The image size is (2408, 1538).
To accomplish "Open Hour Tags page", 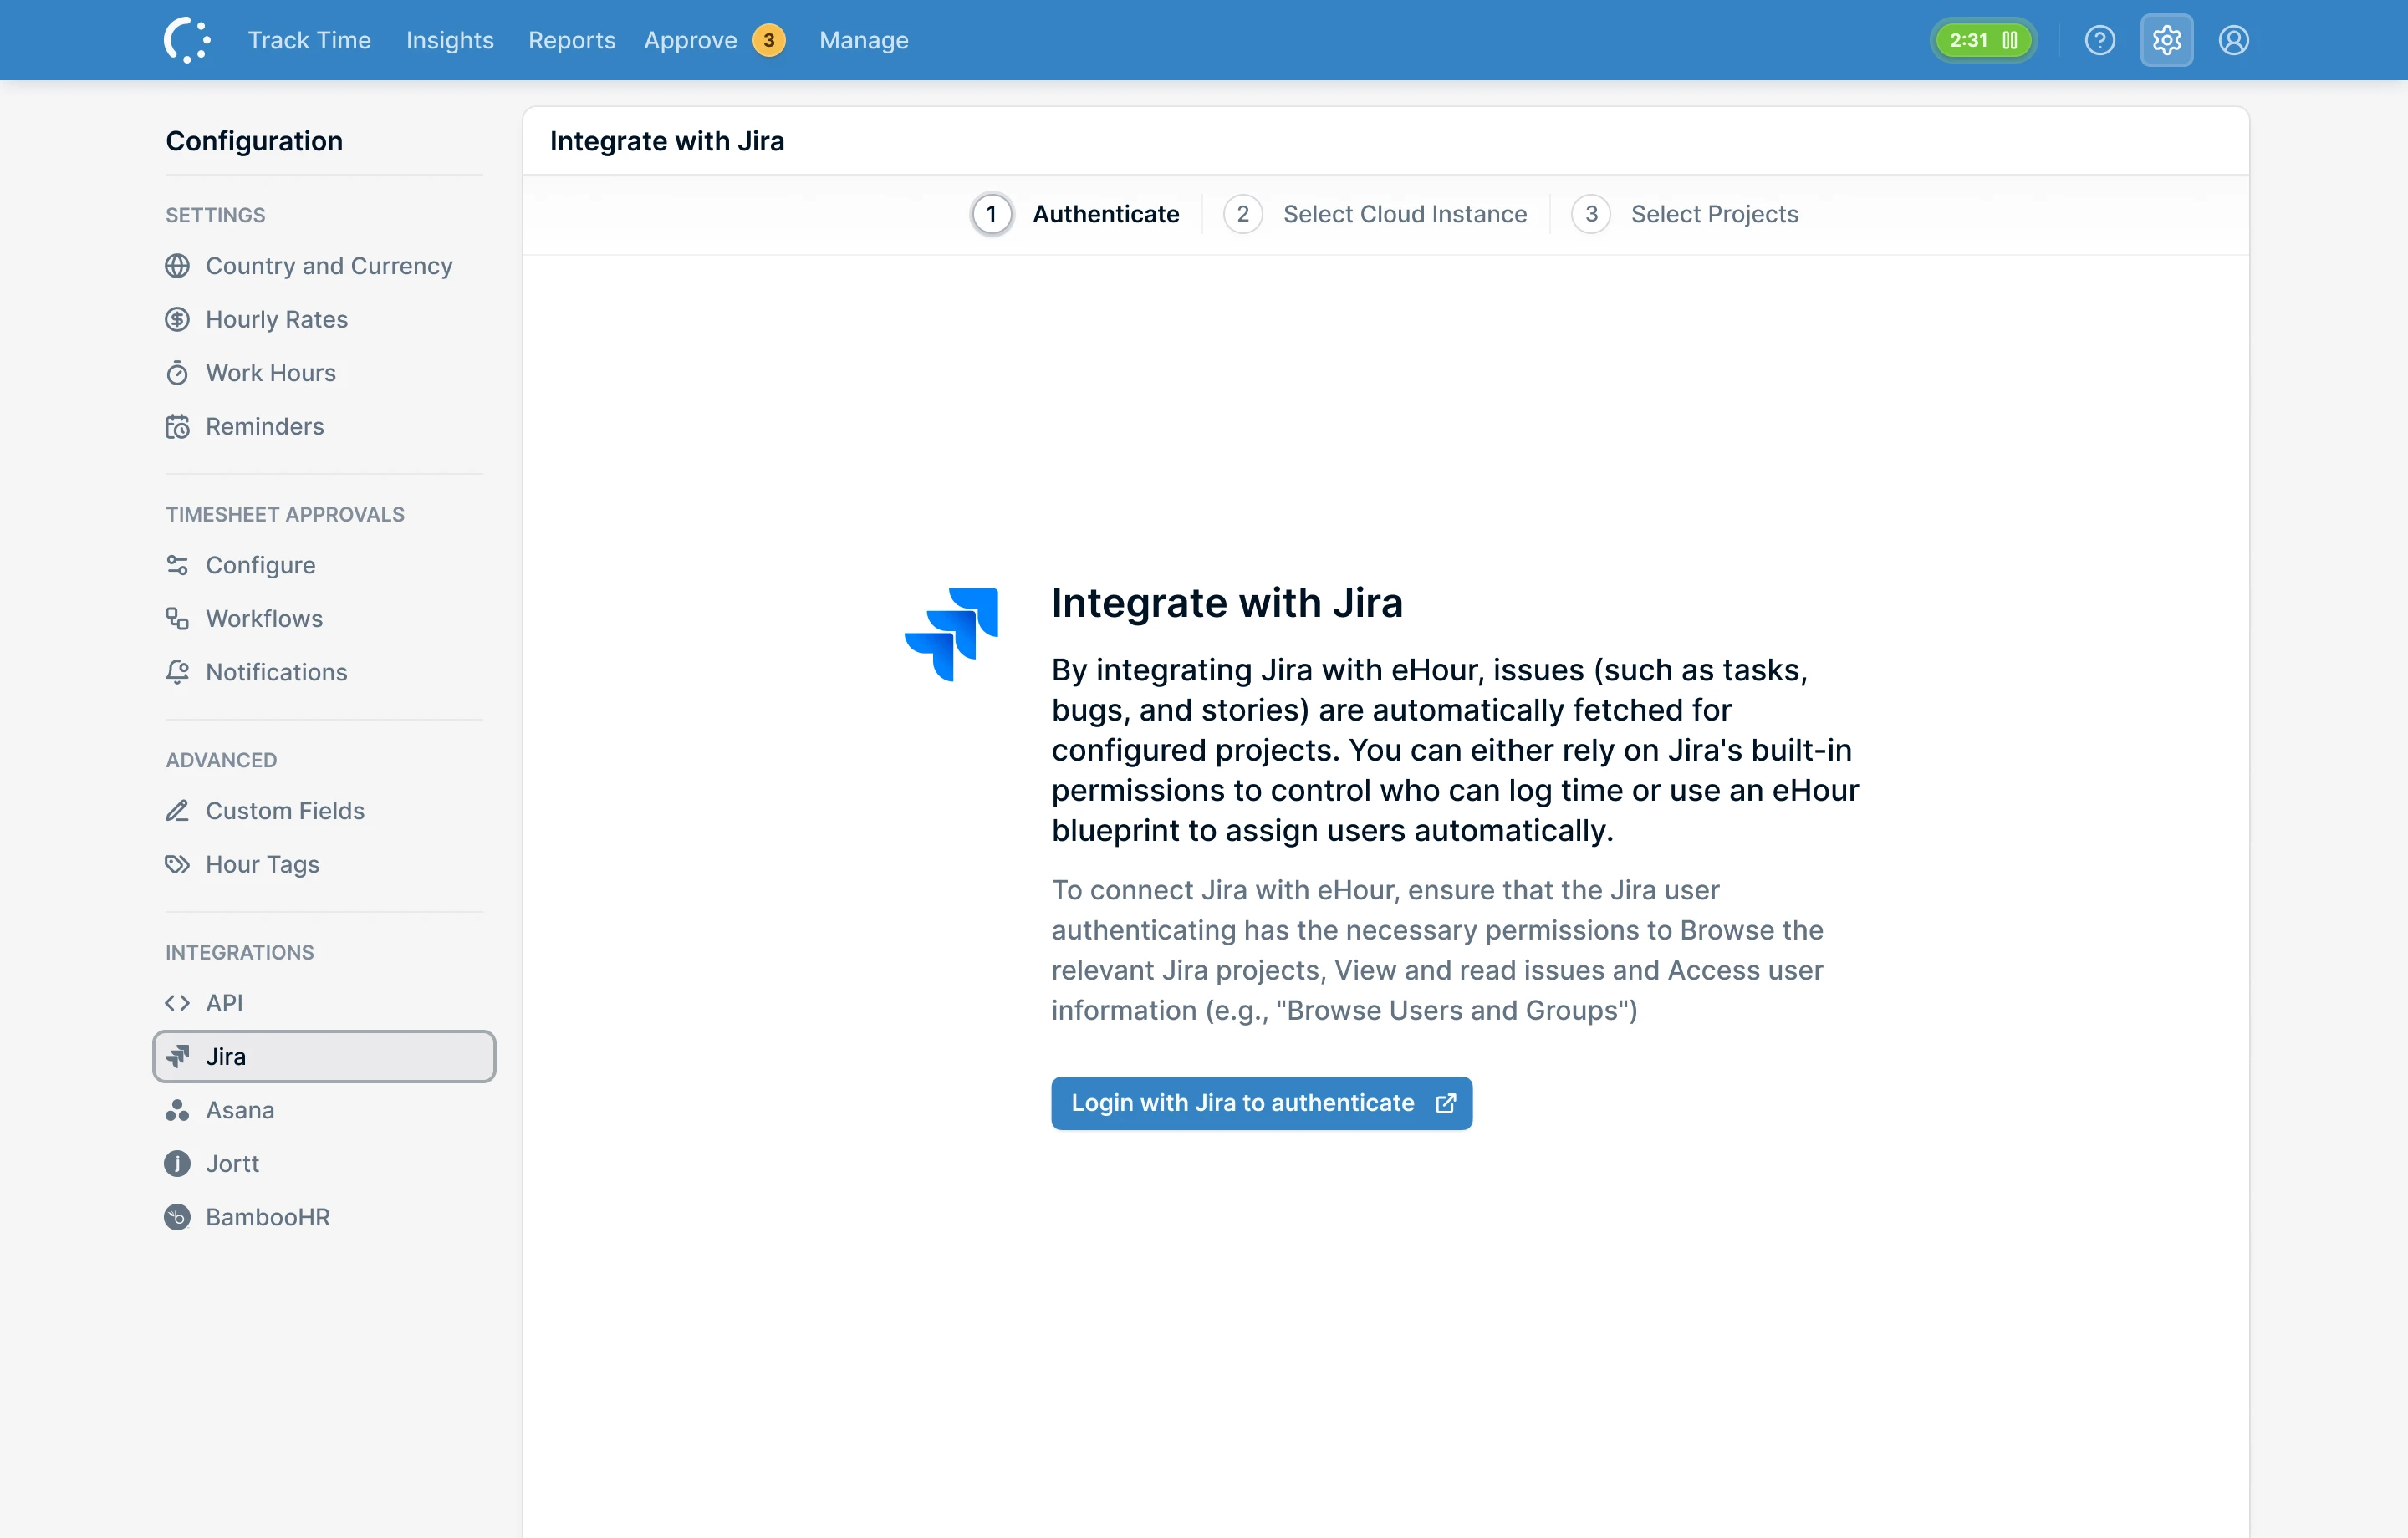I will click(324, 864).
